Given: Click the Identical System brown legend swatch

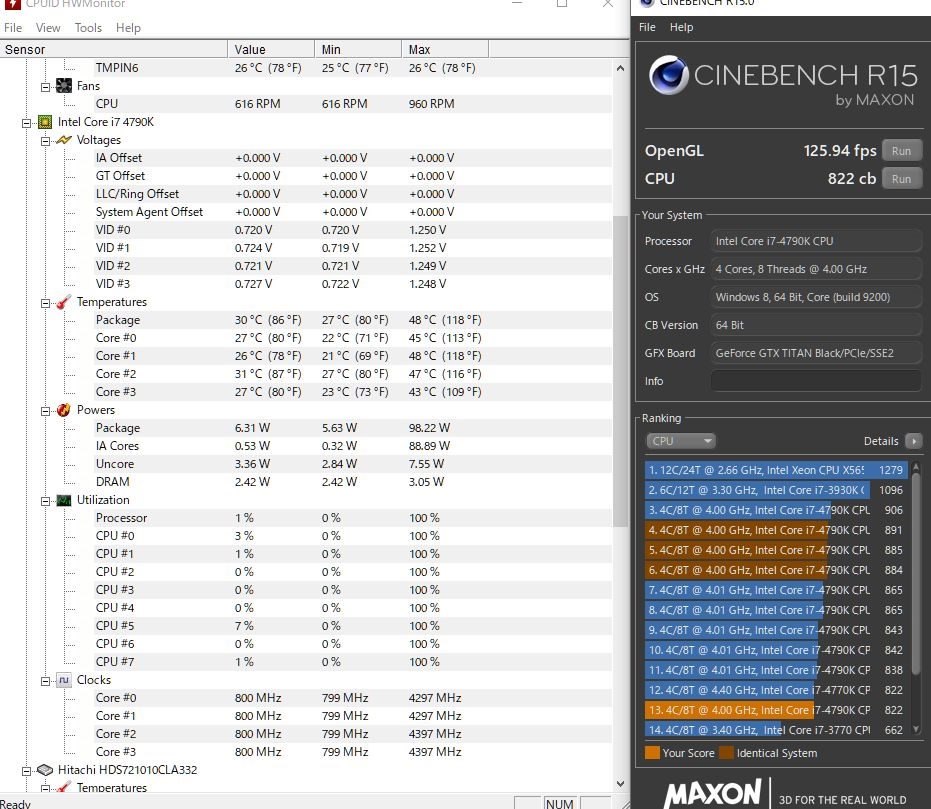Looking at the screenshot, I should coord(726,753).
